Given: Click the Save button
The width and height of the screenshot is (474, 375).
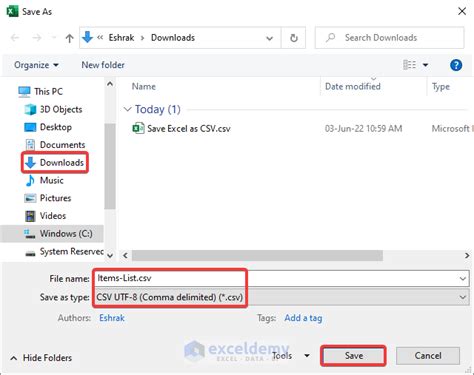Looking at the screenshot, I should tap(354, 356).
